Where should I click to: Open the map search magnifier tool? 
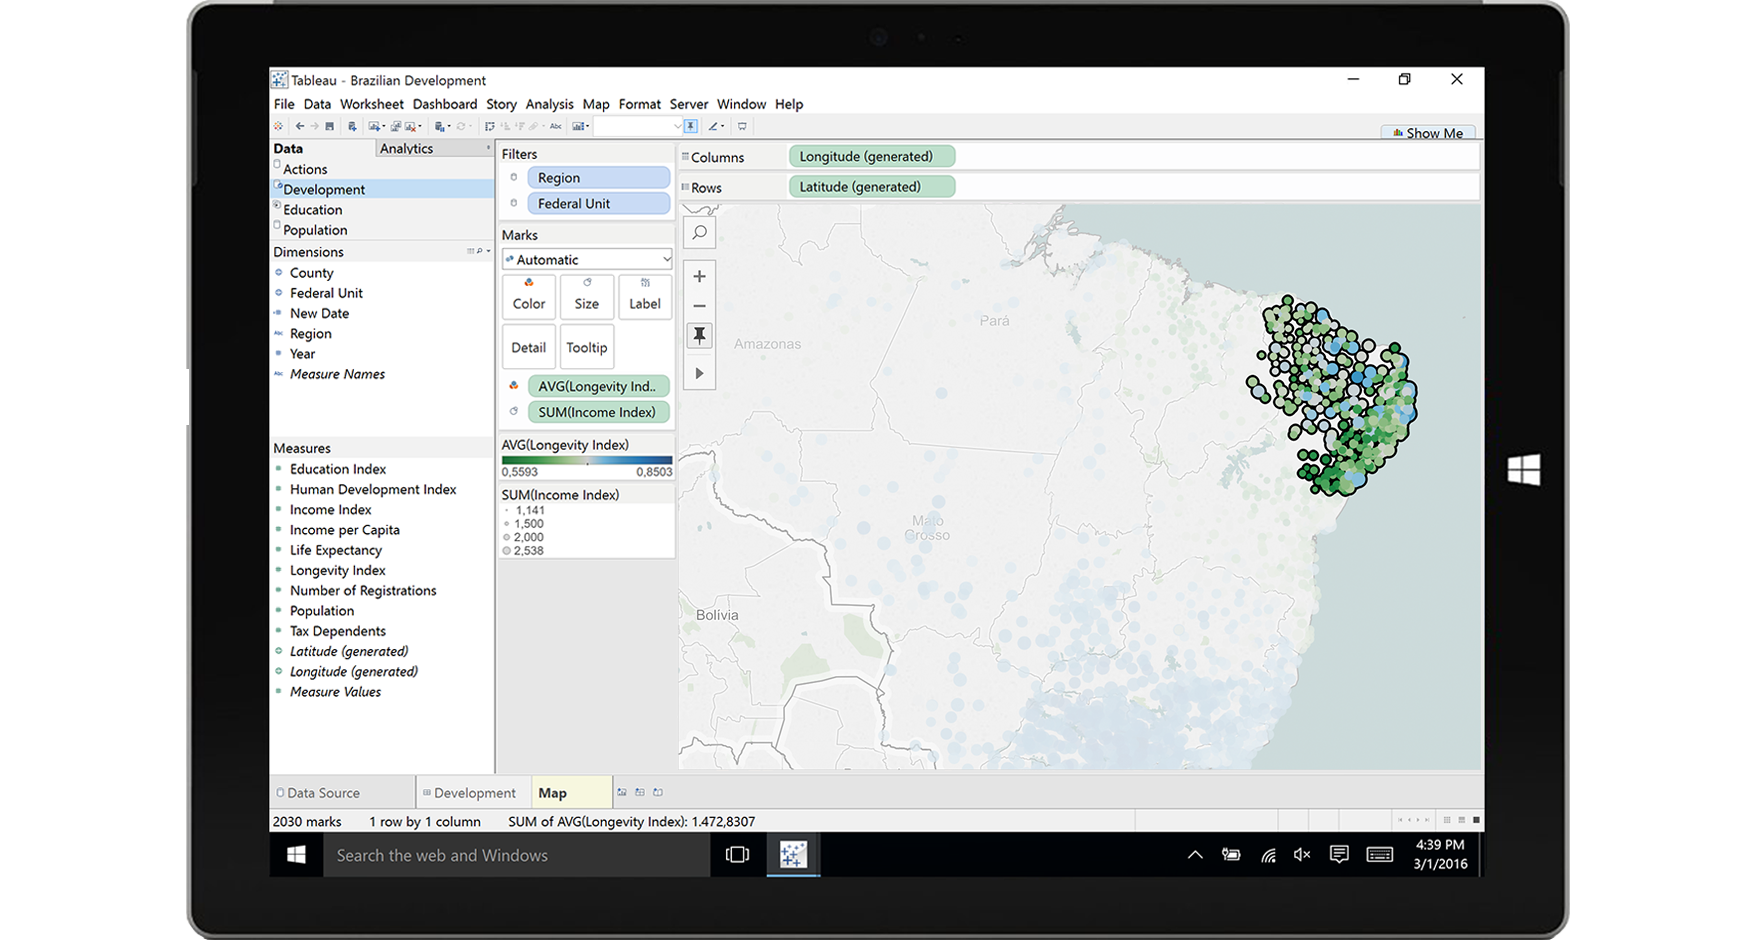(699, 232)
